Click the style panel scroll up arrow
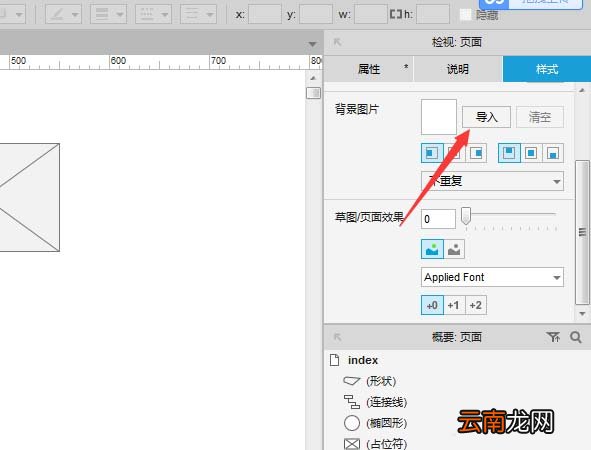Screen dimensions: 591x450 click(582, 90)
